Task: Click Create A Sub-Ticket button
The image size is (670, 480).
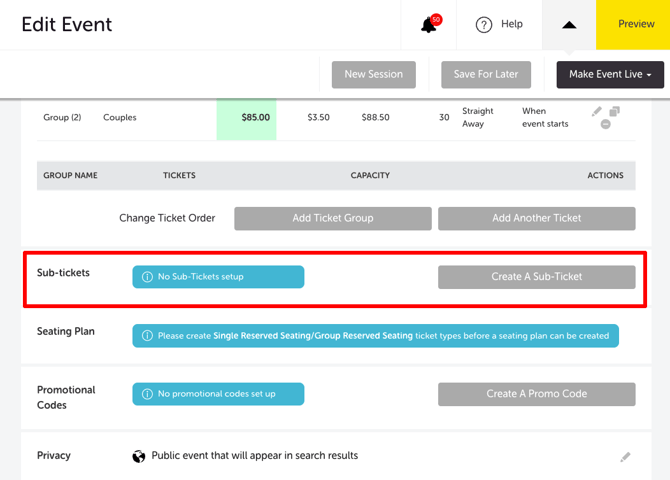Action: (x=537, y=277)
